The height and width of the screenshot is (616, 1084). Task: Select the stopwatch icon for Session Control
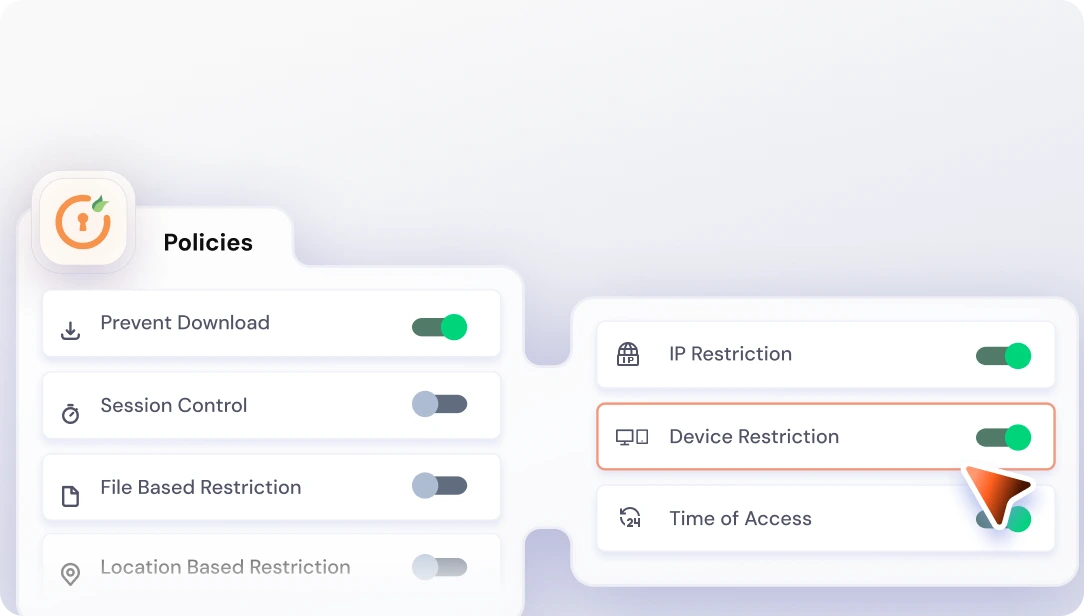pos(70,405)
